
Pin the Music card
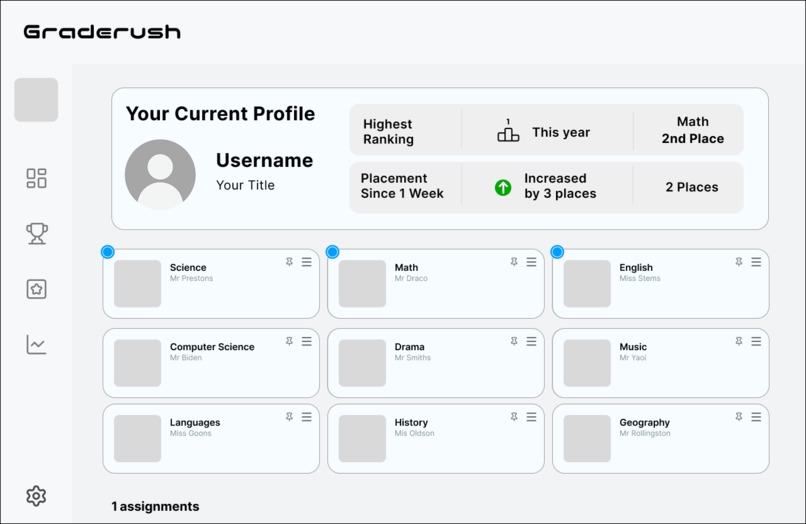[739, 341]
